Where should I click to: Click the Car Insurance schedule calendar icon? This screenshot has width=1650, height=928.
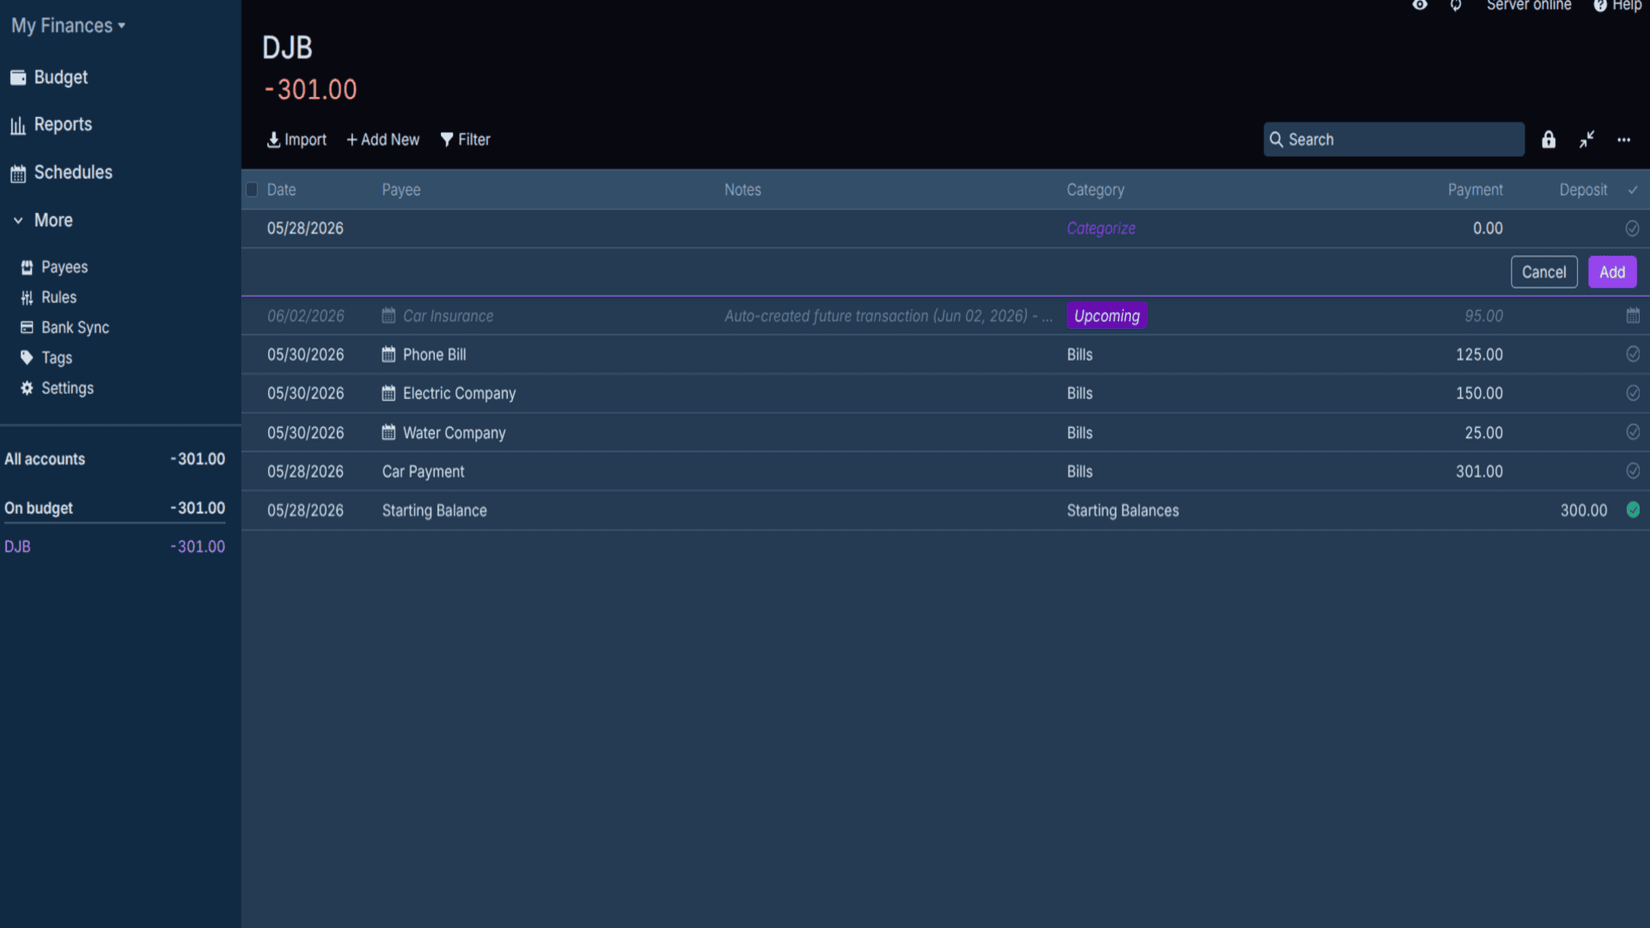coord(389,315)
